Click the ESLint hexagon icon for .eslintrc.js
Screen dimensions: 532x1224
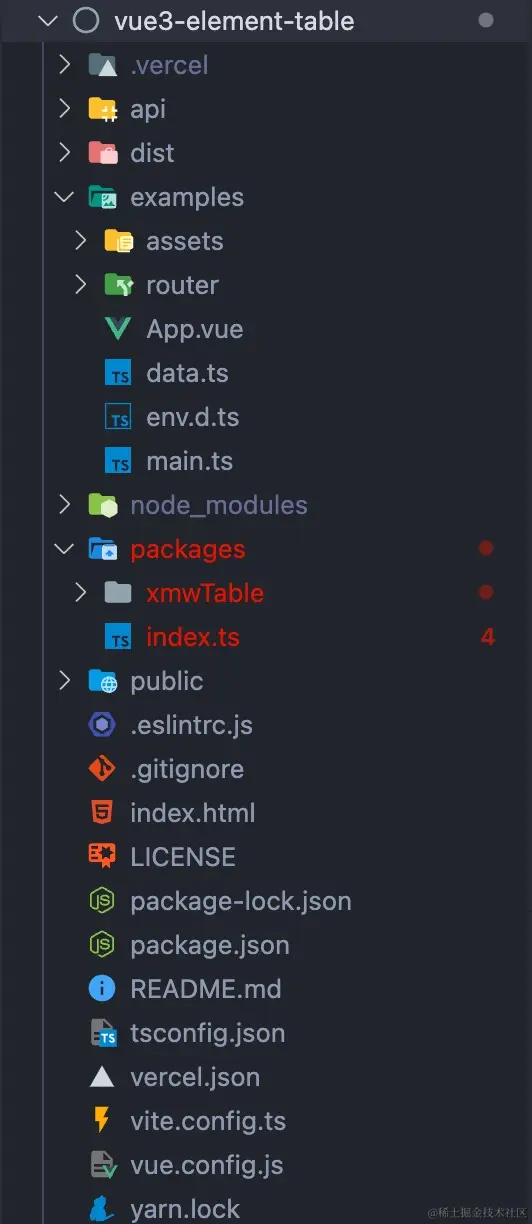tap(102, 725)
